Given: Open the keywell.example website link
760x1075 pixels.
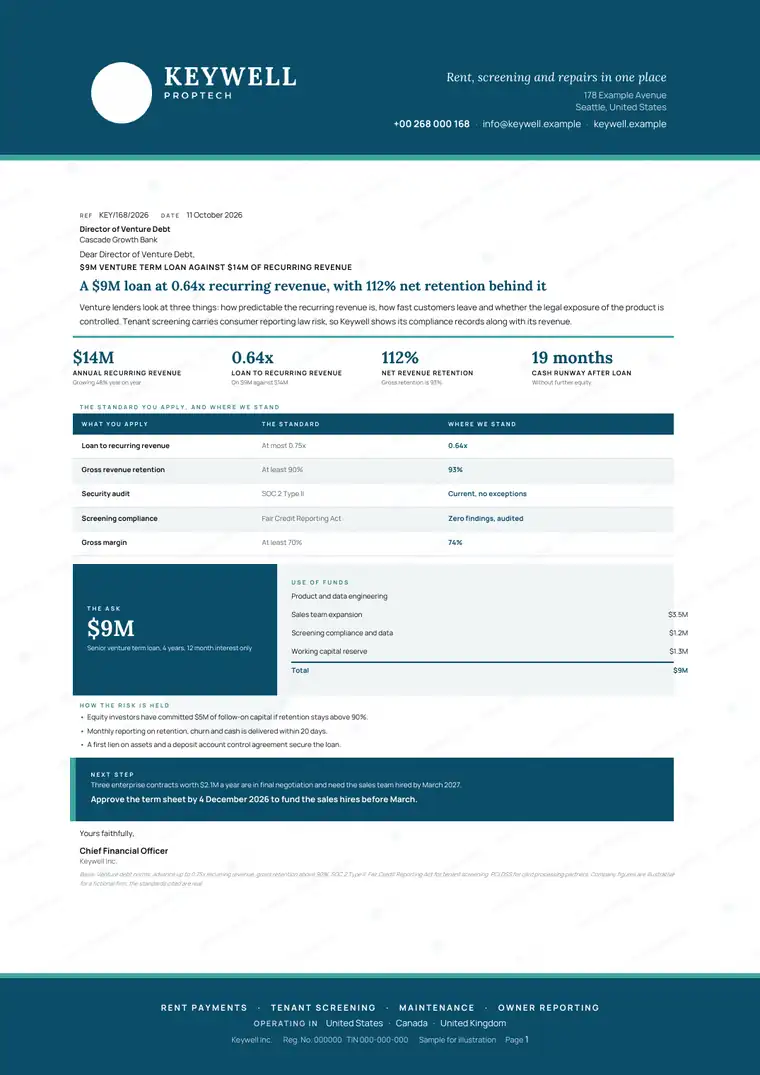Looking at the screenshot, I should (630, 124).
